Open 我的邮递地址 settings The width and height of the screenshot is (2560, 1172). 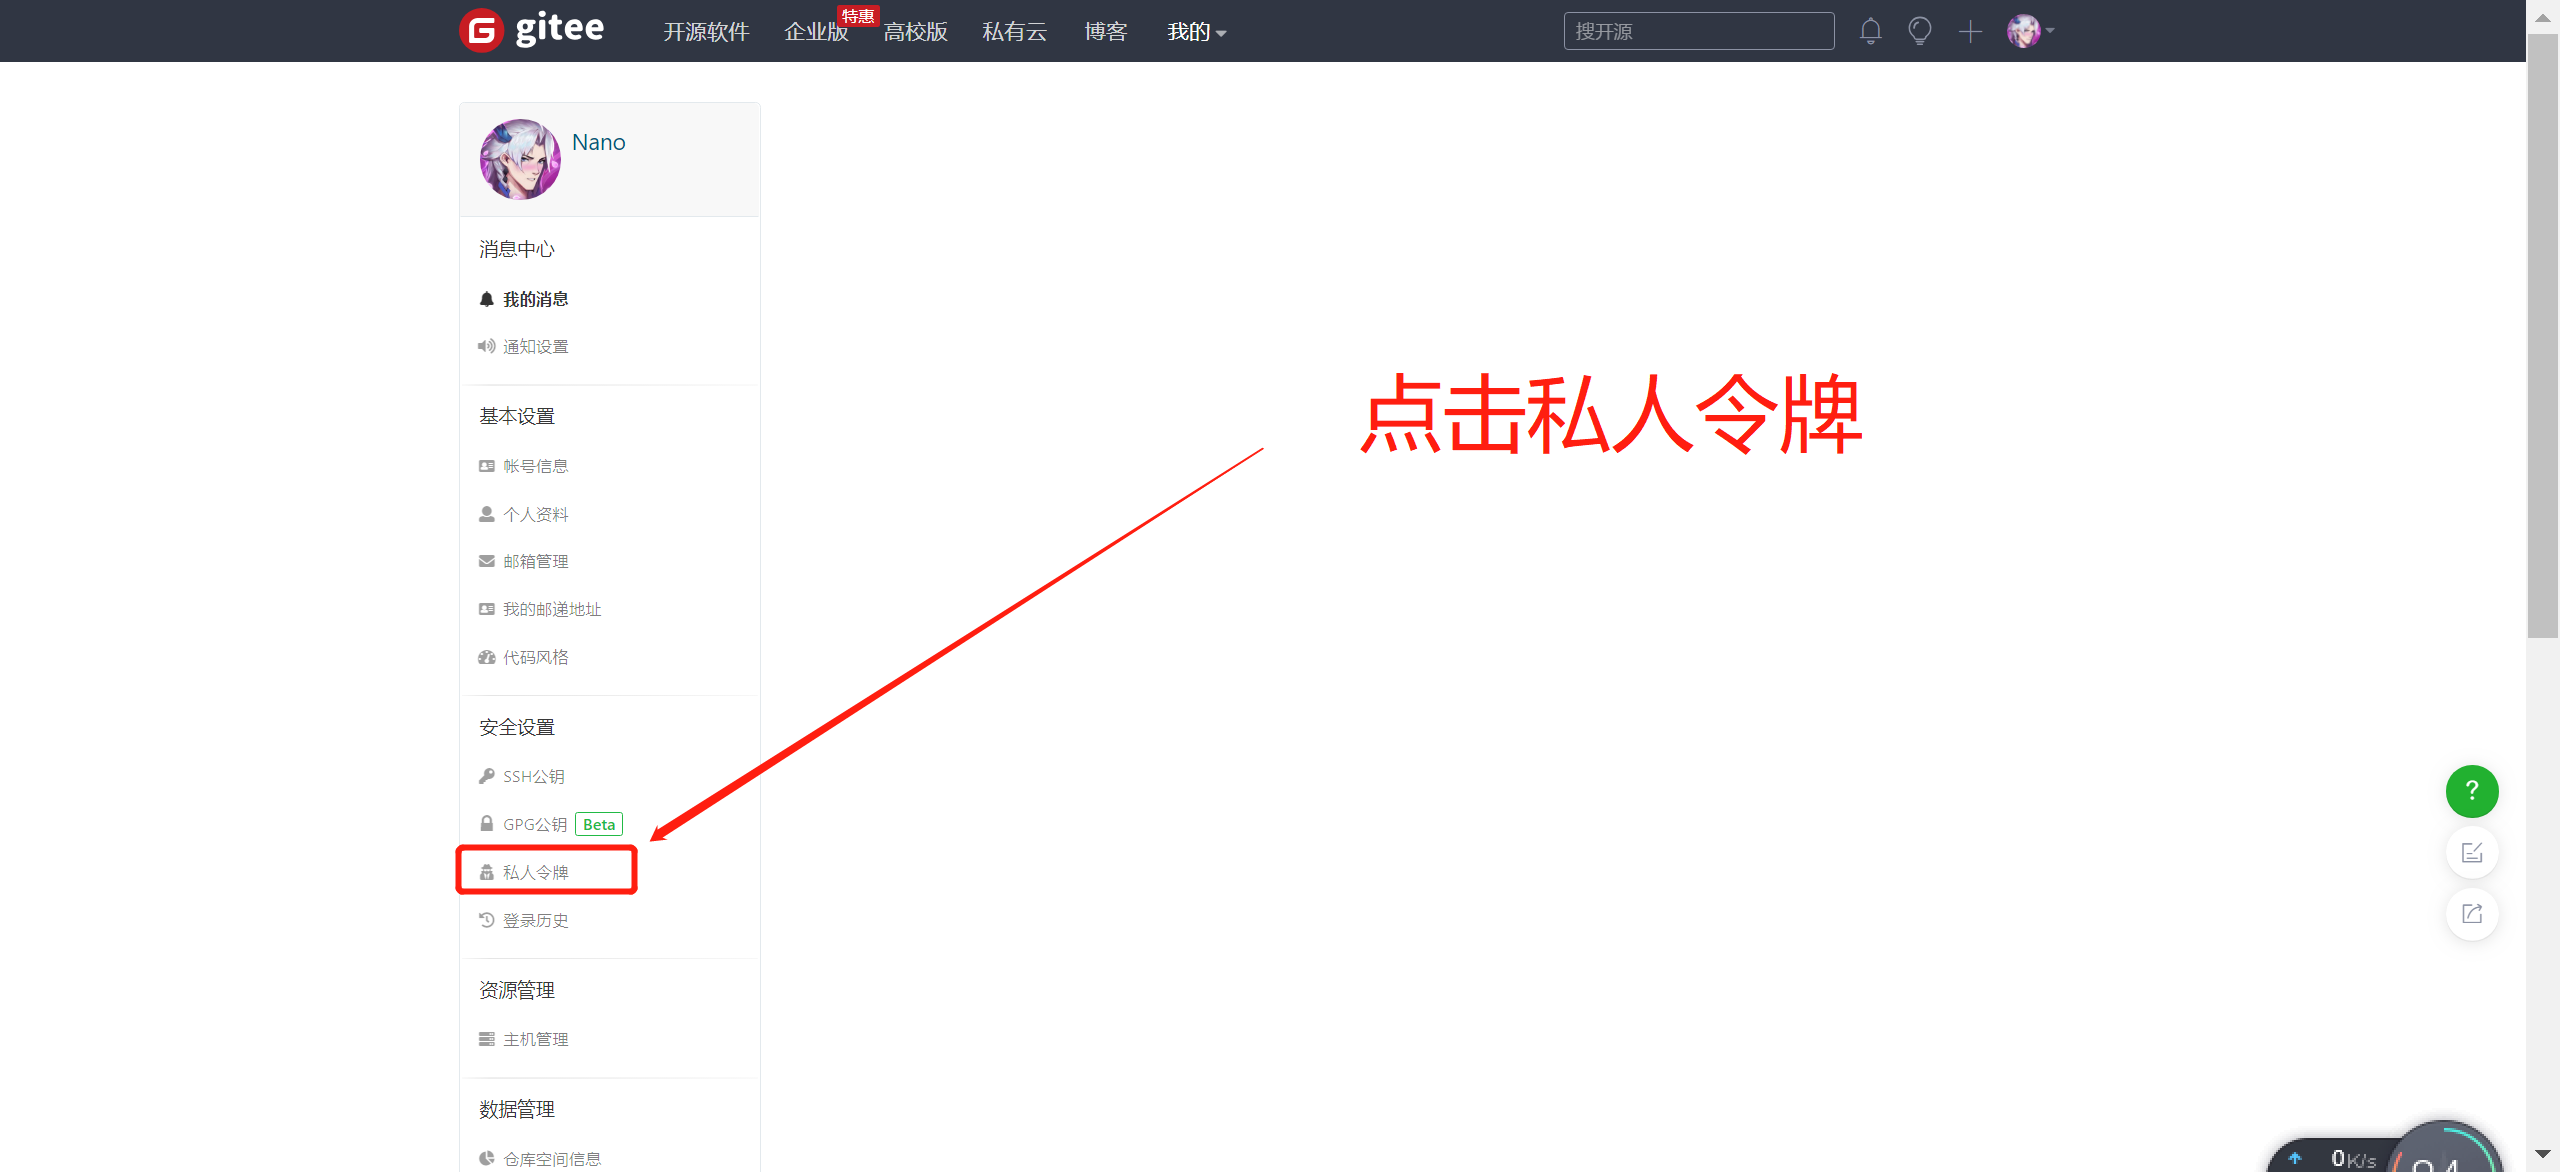[552, 609]
